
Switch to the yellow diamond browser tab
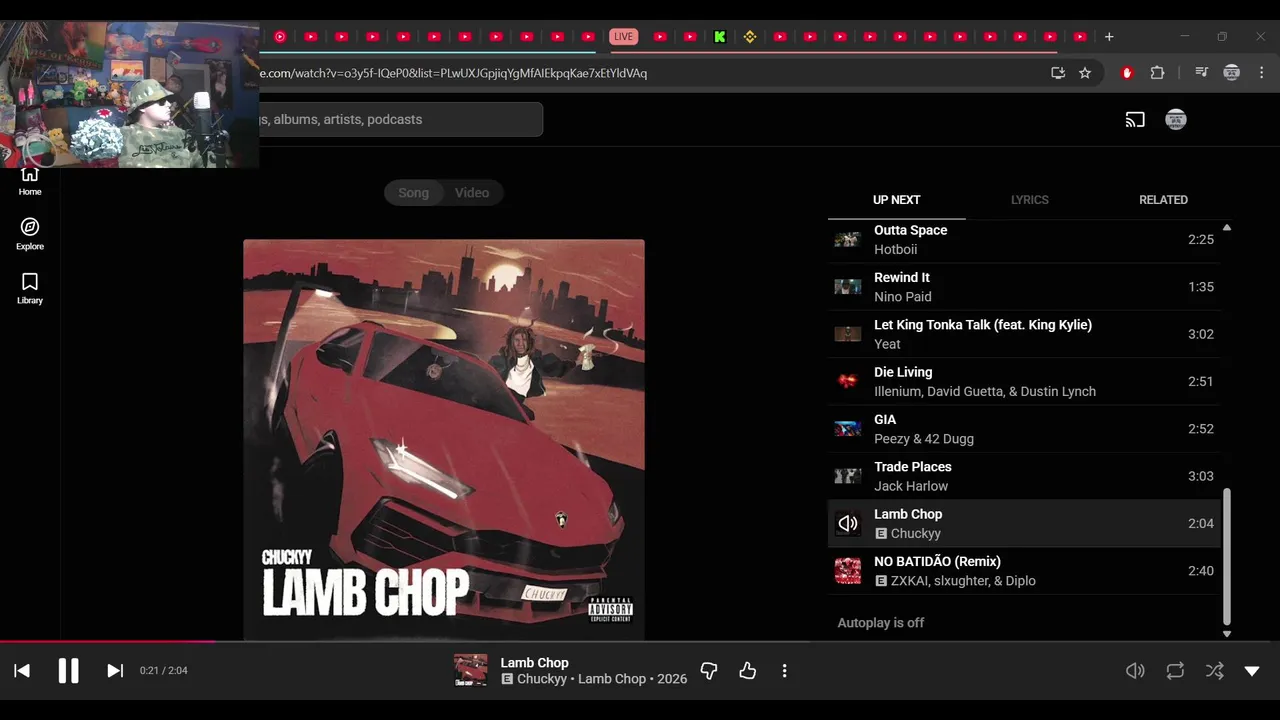(750, 37)
